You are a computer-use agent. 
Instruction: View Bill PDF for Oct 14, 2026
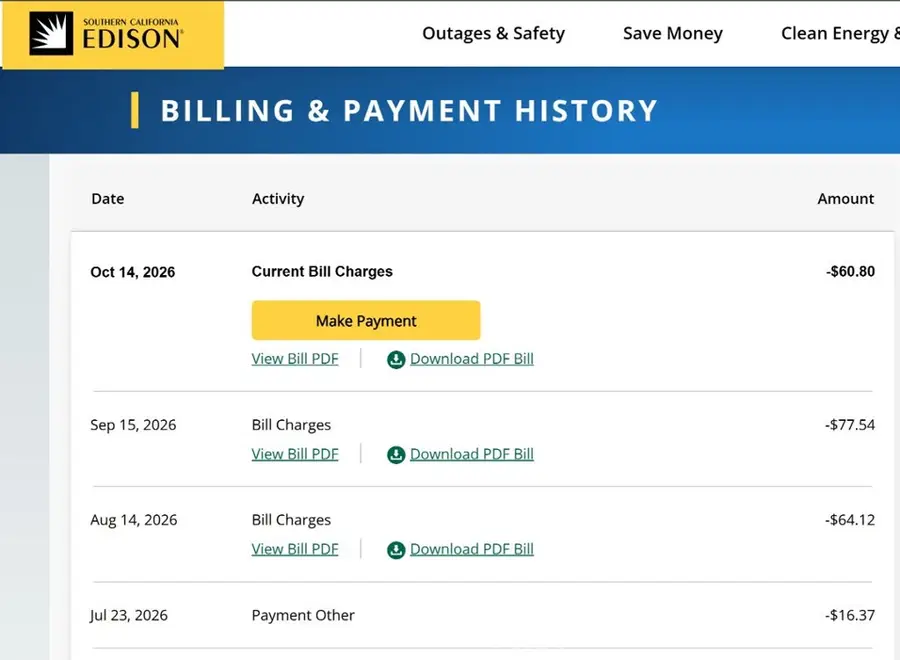point(295,359)
